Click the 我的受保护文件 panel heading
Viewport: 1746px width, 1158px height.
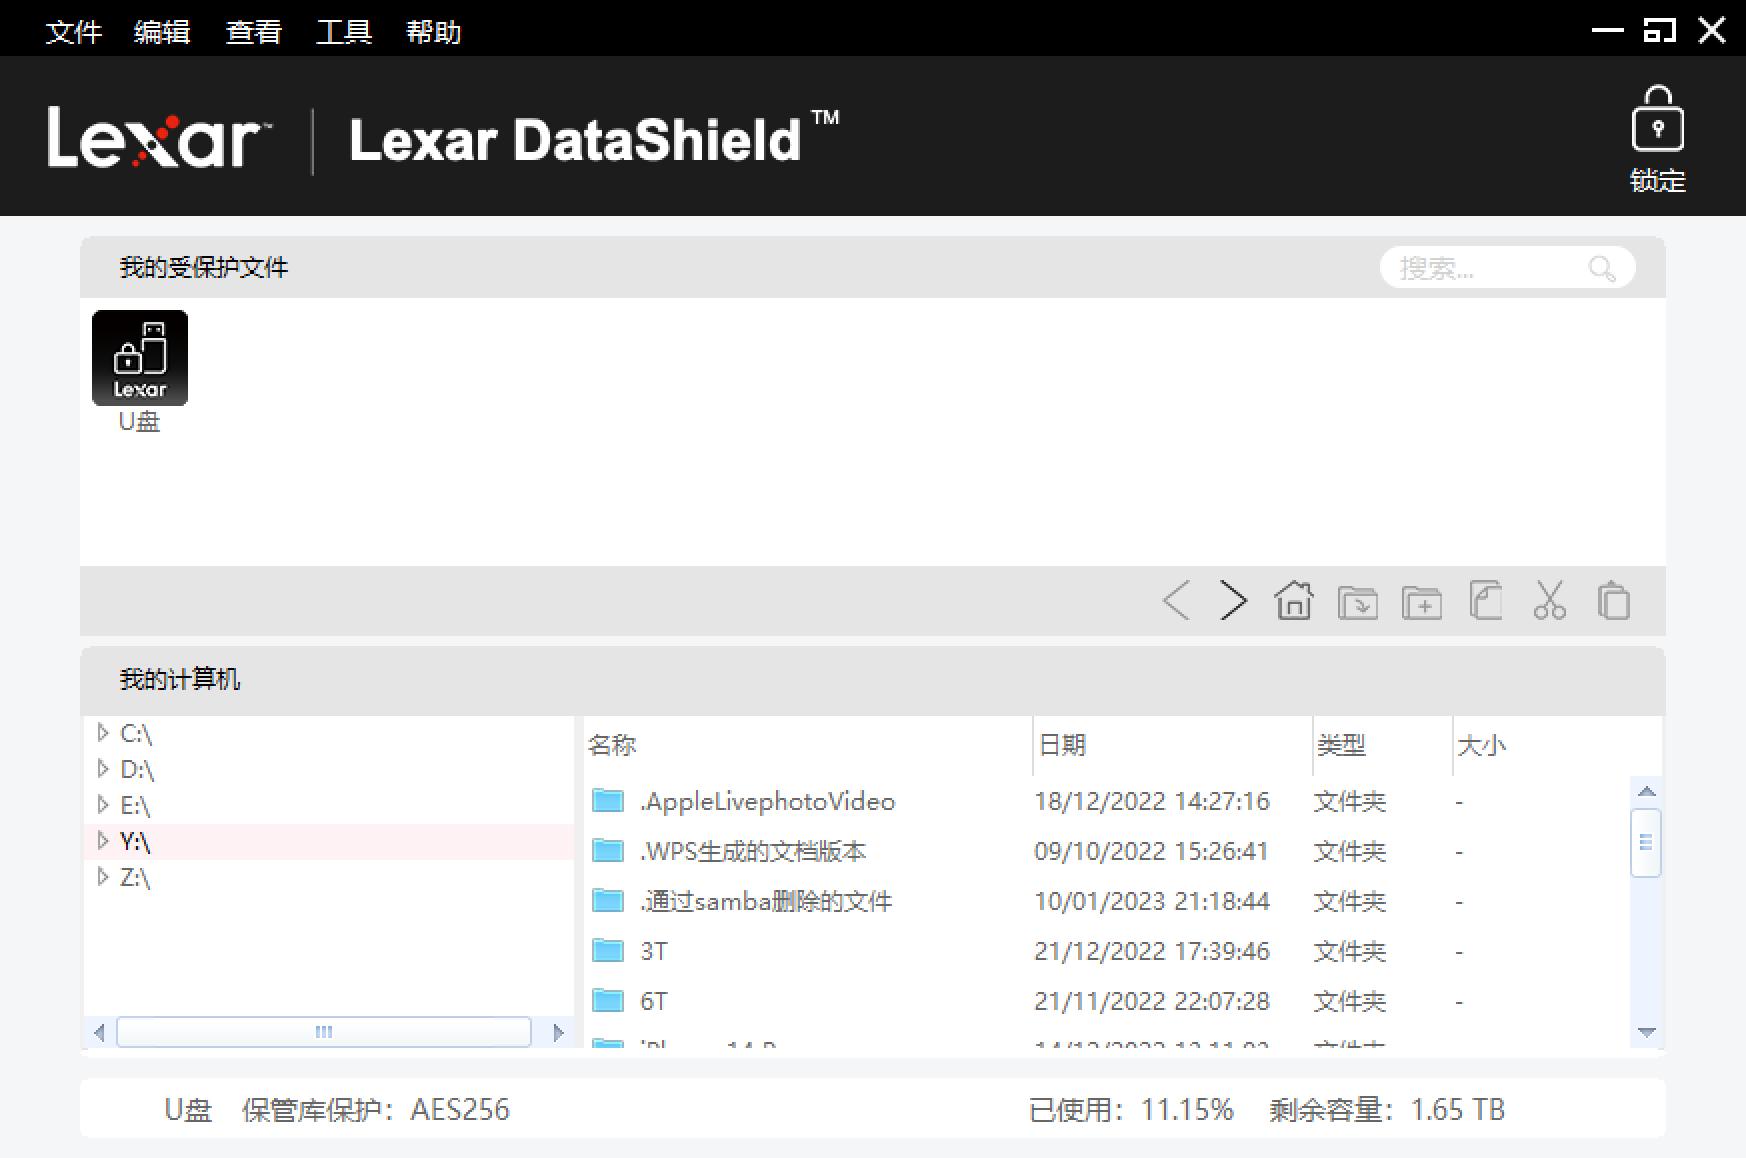click(x=204, y=267)
